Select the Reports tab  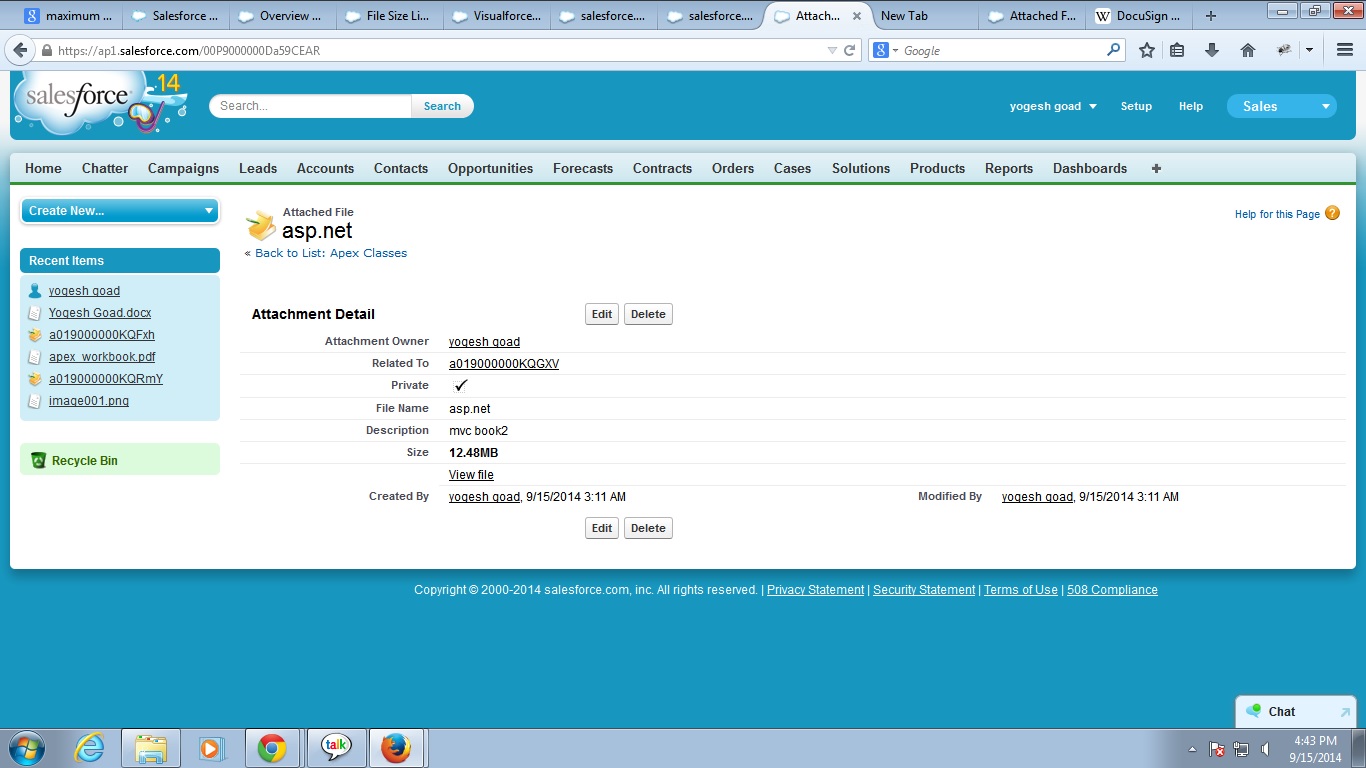coord(1009,168)
